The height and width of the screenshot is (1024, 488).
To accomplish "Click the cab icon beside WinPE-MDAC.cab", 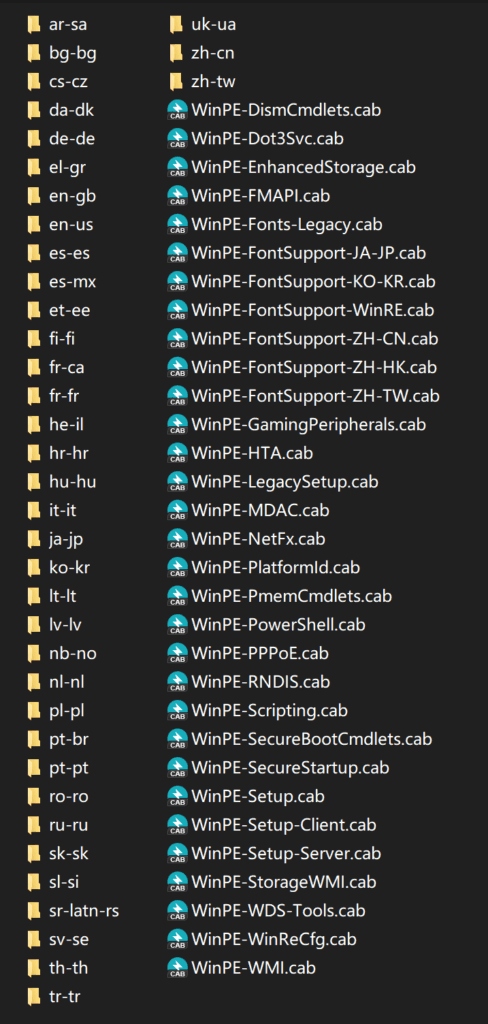I will 177,510.
